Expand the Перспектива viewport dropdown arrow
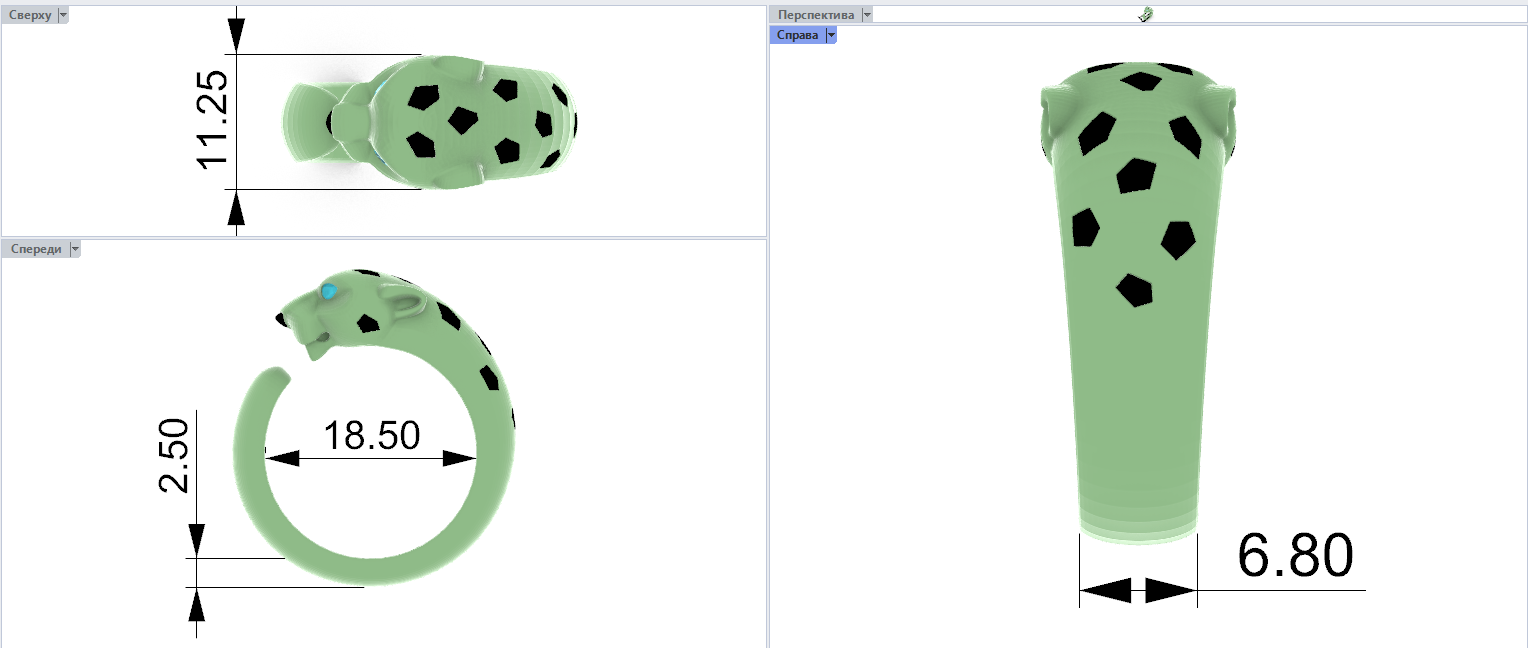Viewport: 1528px width, 648px height. [866, 15]
